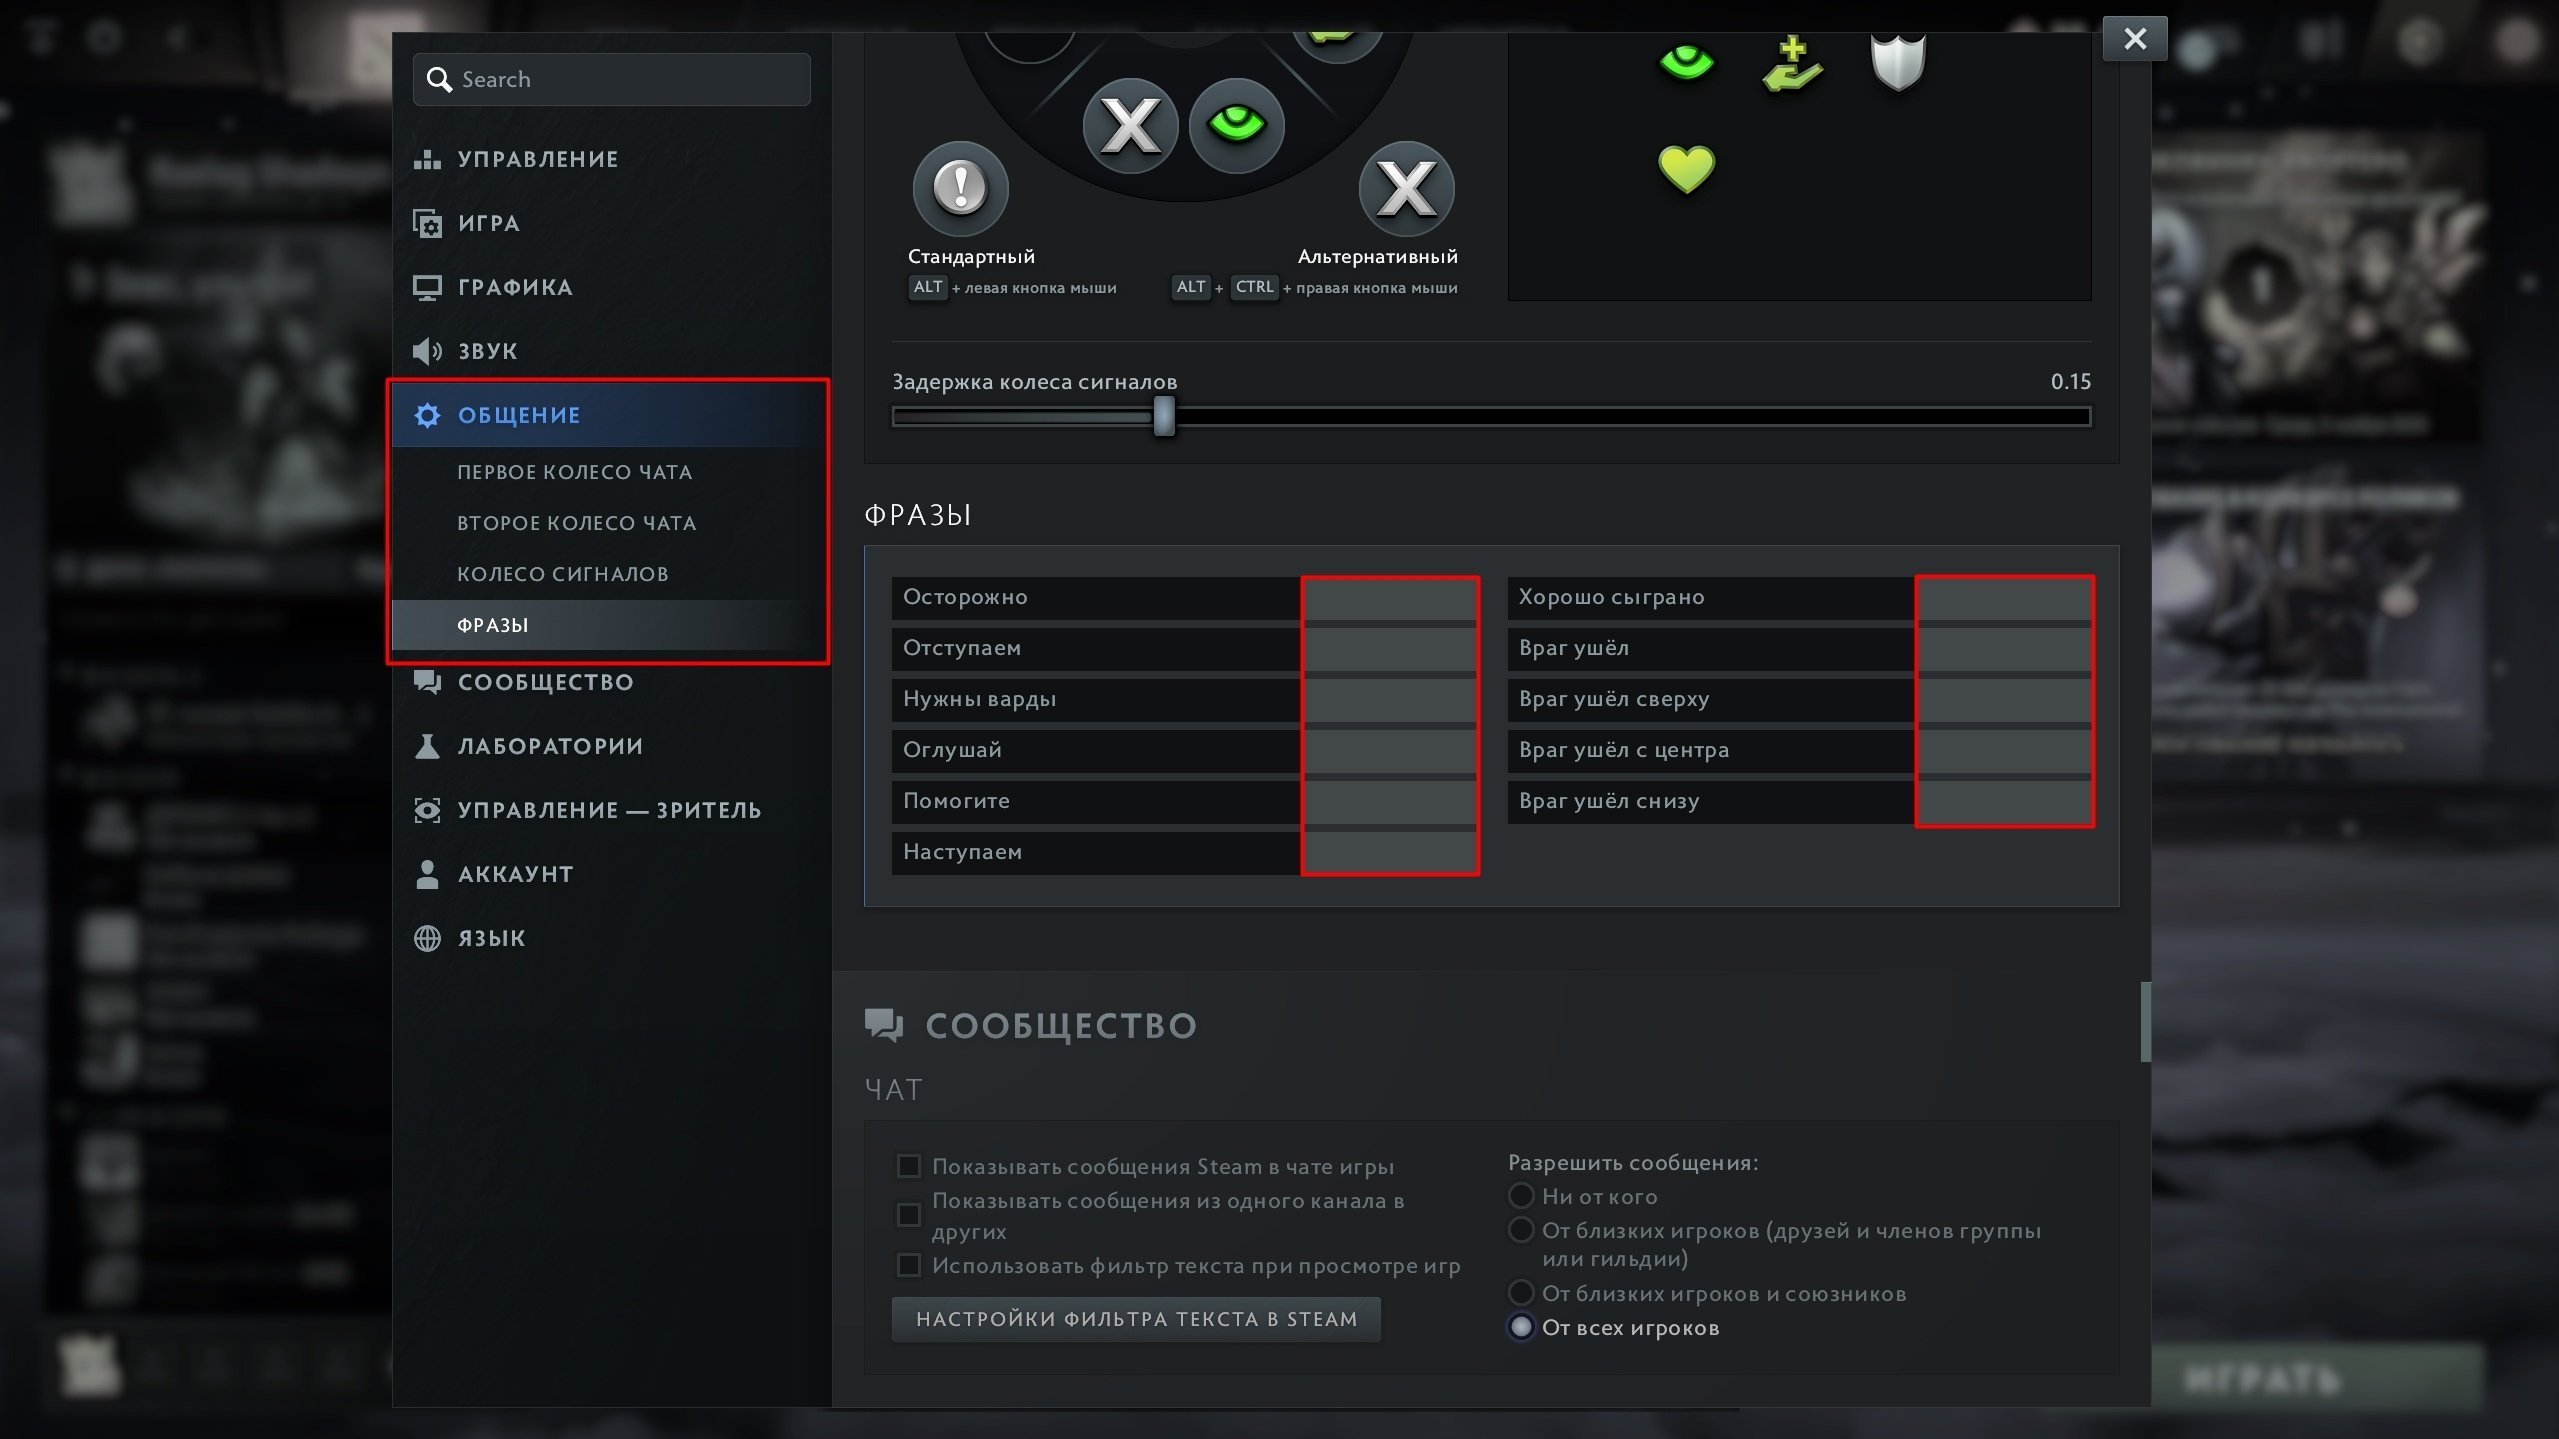Open the Колесо сигналов subsection
The image size is (2559, 1439).
click(x=562, y=574)
